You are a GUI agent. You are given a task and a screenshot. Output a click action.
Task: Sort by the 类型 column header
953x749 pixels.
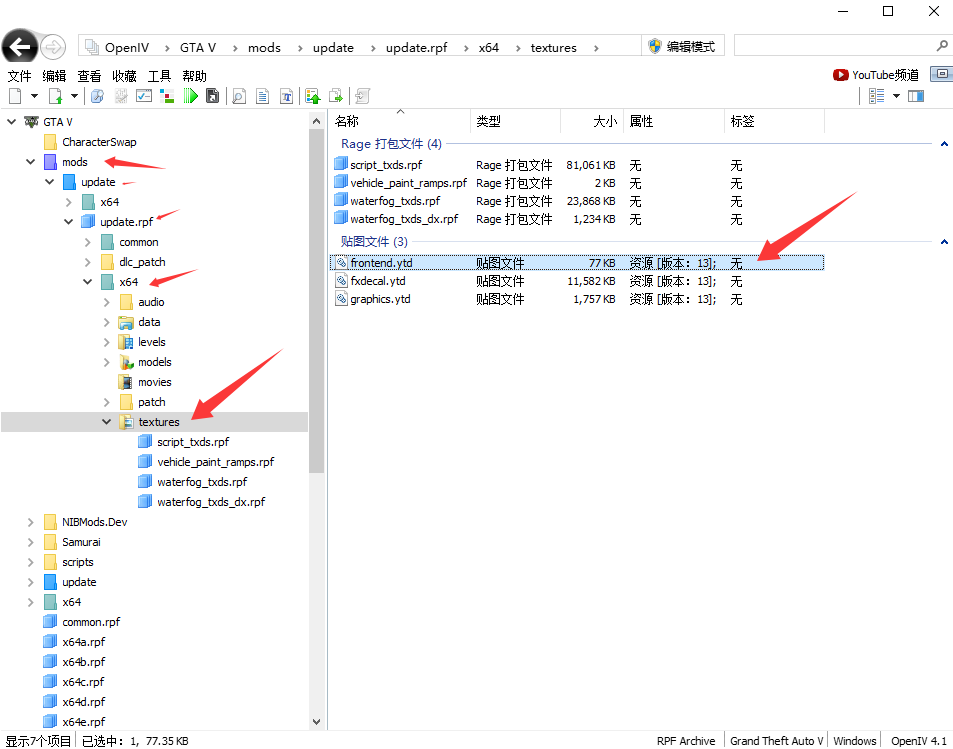[x=515, y=122]
